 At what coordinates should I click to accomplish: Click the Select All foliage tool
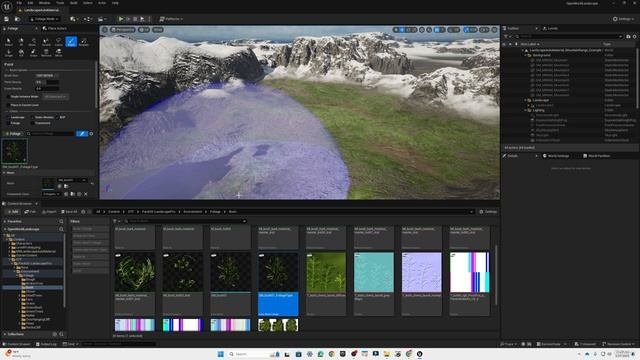(21, 41)
